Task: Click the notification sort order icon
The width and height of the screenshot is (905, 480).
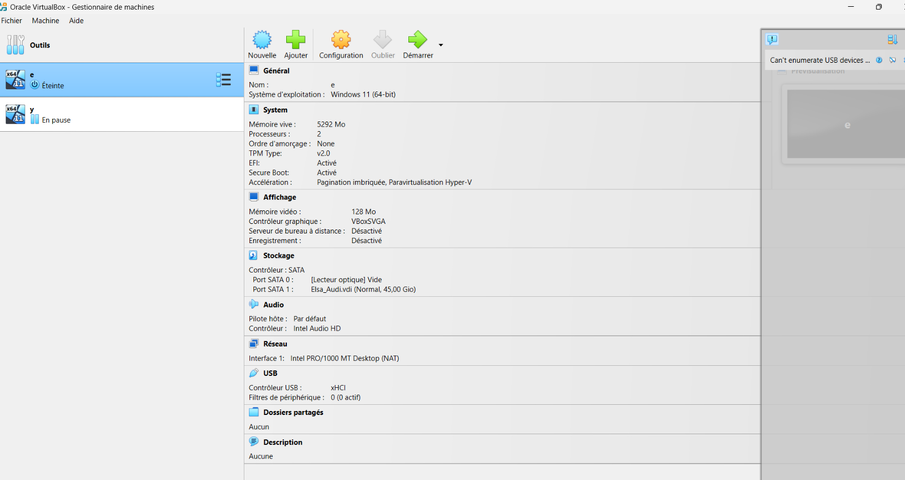Action: coord(892,39)
